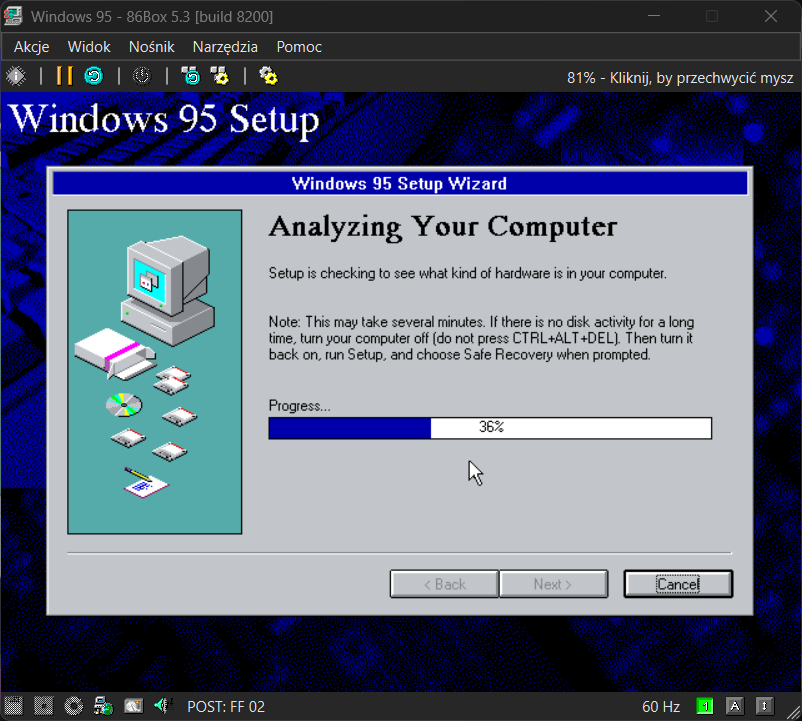This screenshot has width=802, height=721.
Task: Click the hard disk status bar icon
Action: coord(133,707)
